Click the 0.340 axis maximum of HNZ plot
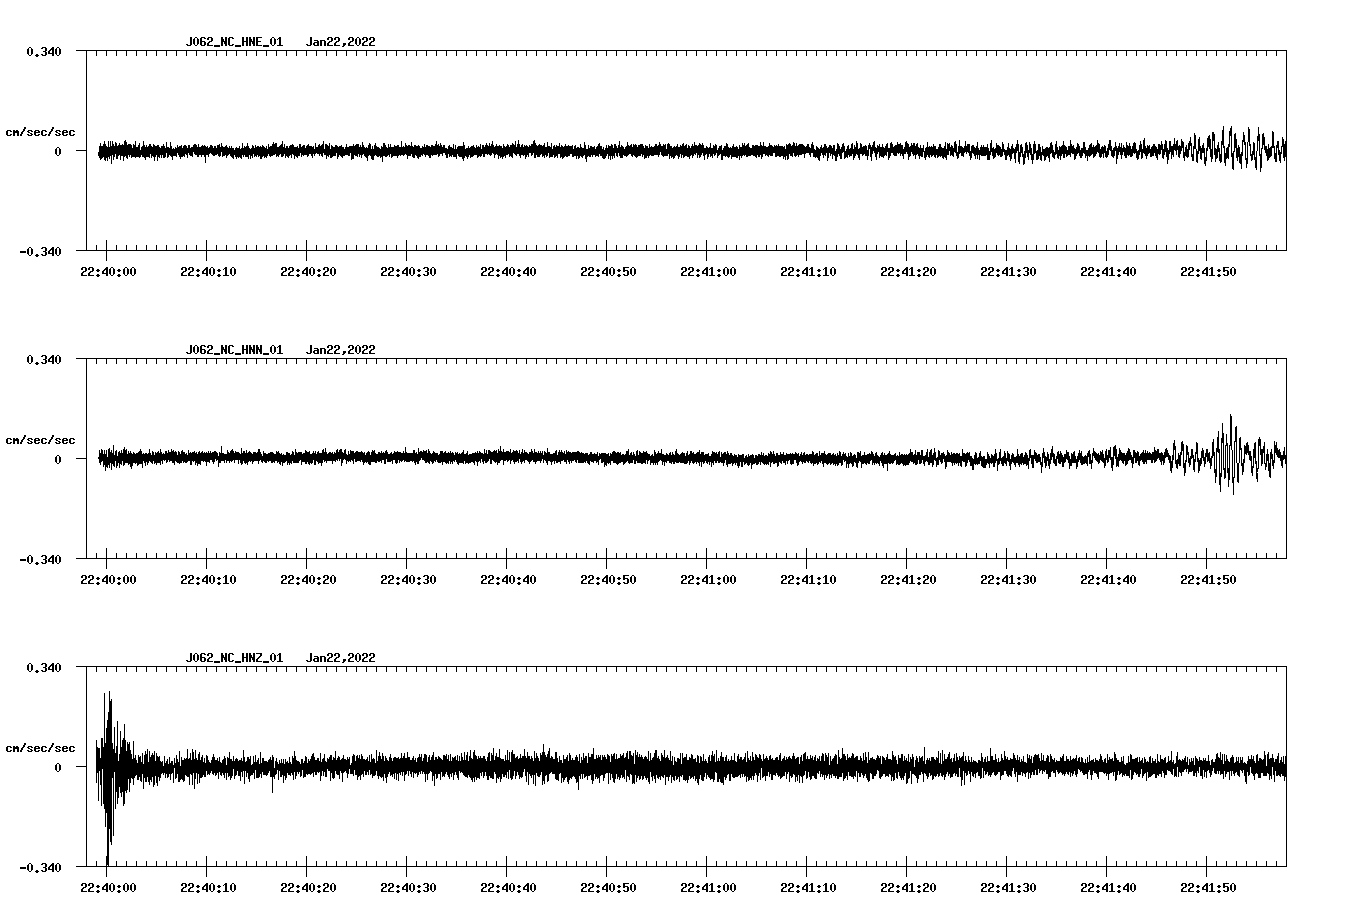This screenshot has width=1358, height=924. (44, 667)
